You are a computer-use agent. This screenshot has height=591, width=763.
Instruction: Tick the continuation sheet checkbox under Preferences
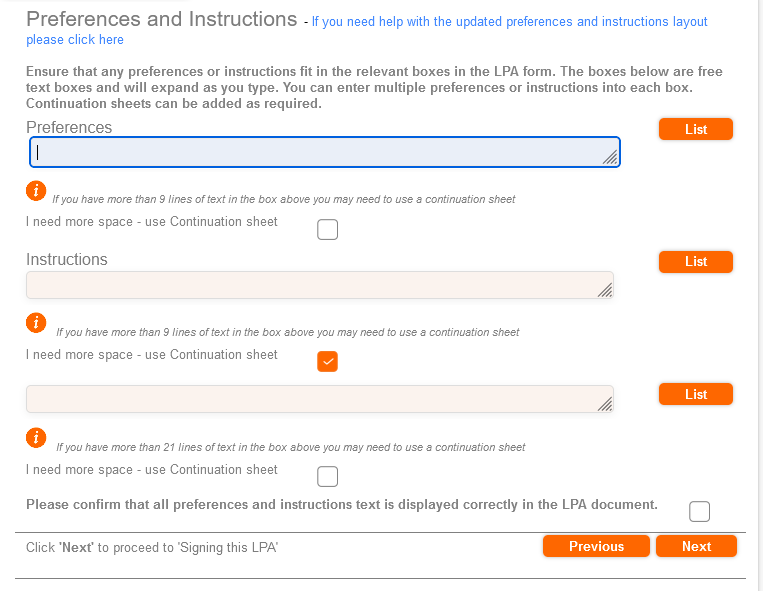[x=327, y=230]
